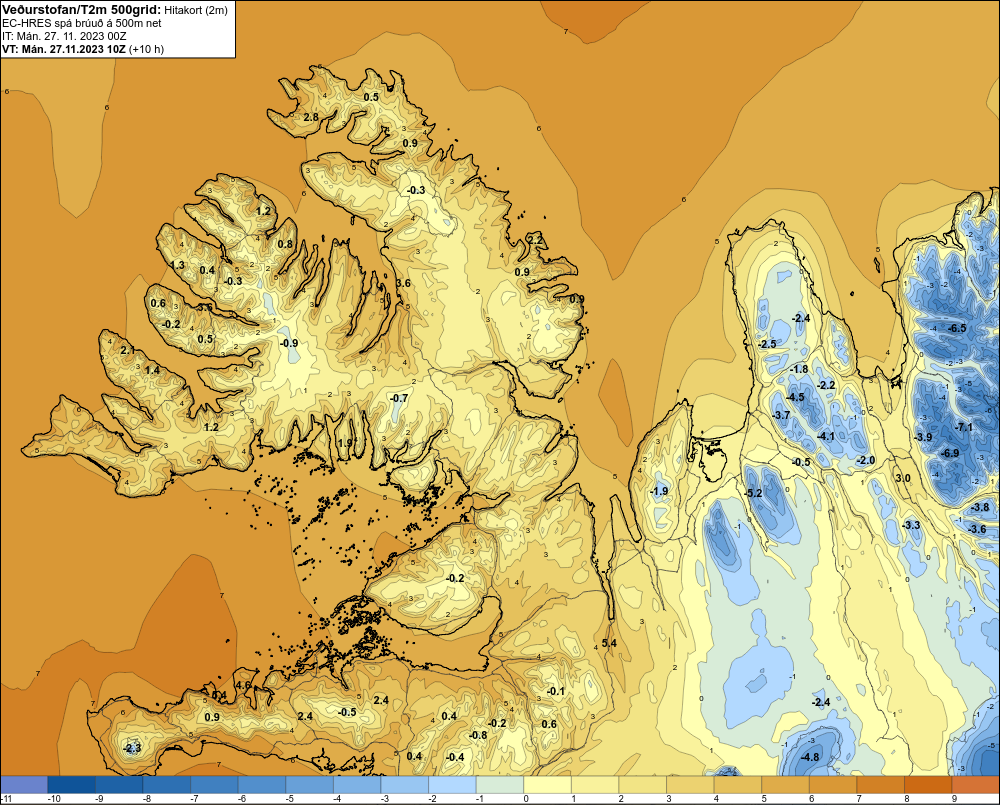Click the -2.3 temperature value
Image resolution: width=1000 pixels, height=805 pixels.
tap(131, 748)
